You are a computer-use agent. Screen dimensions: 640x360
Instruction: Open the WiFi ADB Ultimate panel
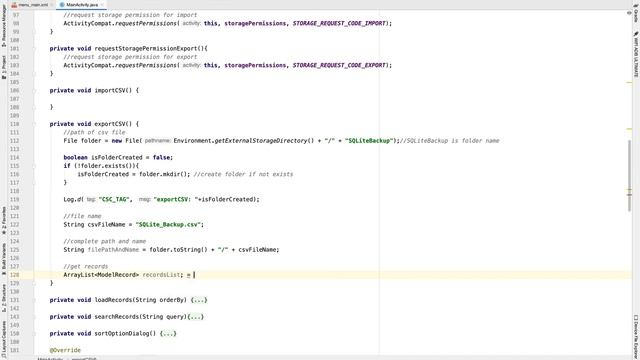point(636,54)
